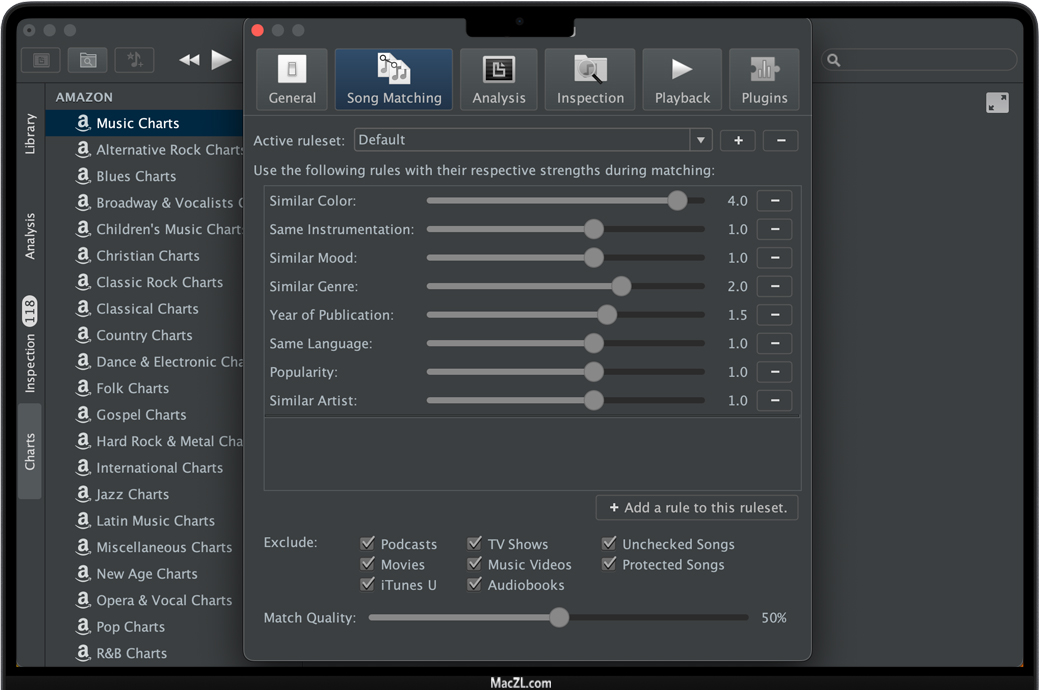Screen dimensions: 1040x690
Task: Open the General preferences pane
Action: click(292, 79)
